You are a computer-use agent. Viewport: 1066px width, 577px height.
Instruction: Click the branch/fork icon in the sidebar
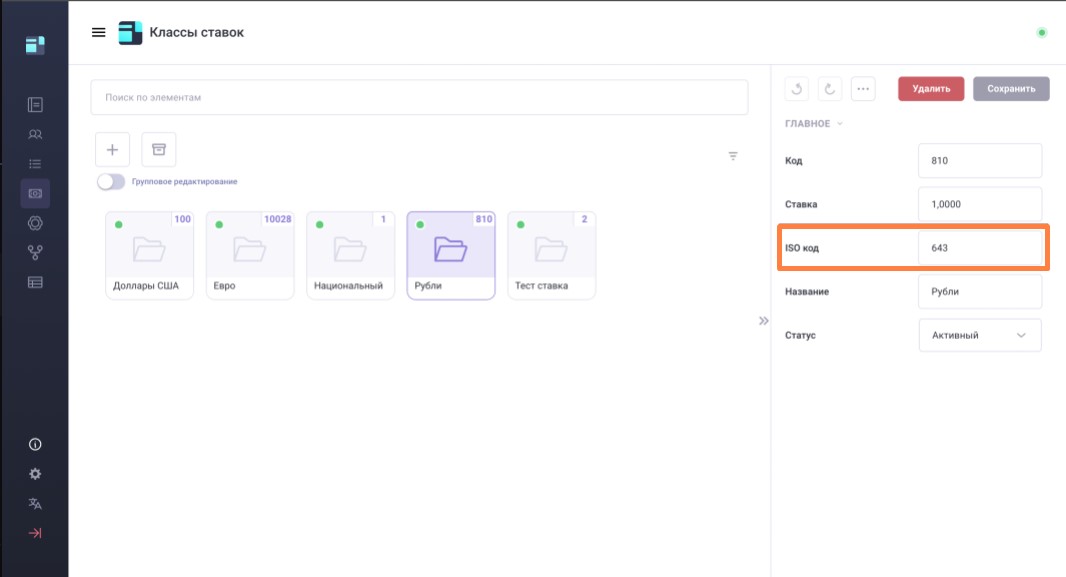point(35,252)
